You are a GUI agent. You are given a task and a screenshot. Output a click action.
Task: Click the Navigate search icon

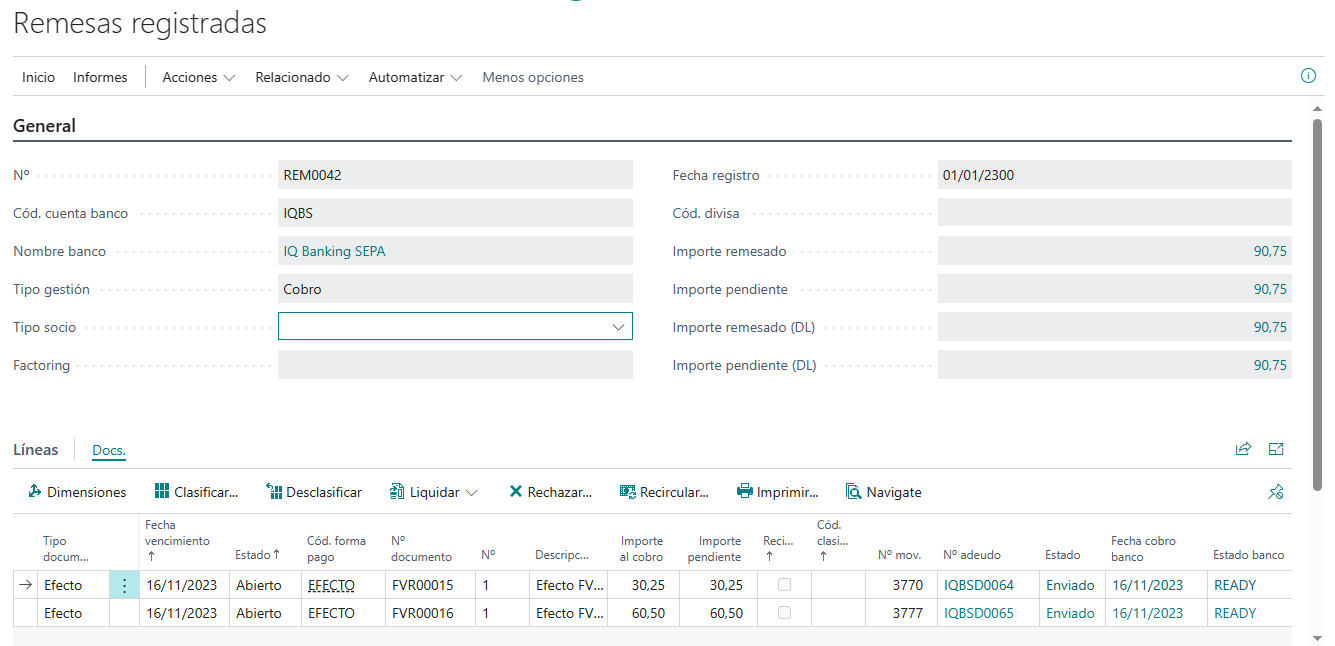point(853,492)
